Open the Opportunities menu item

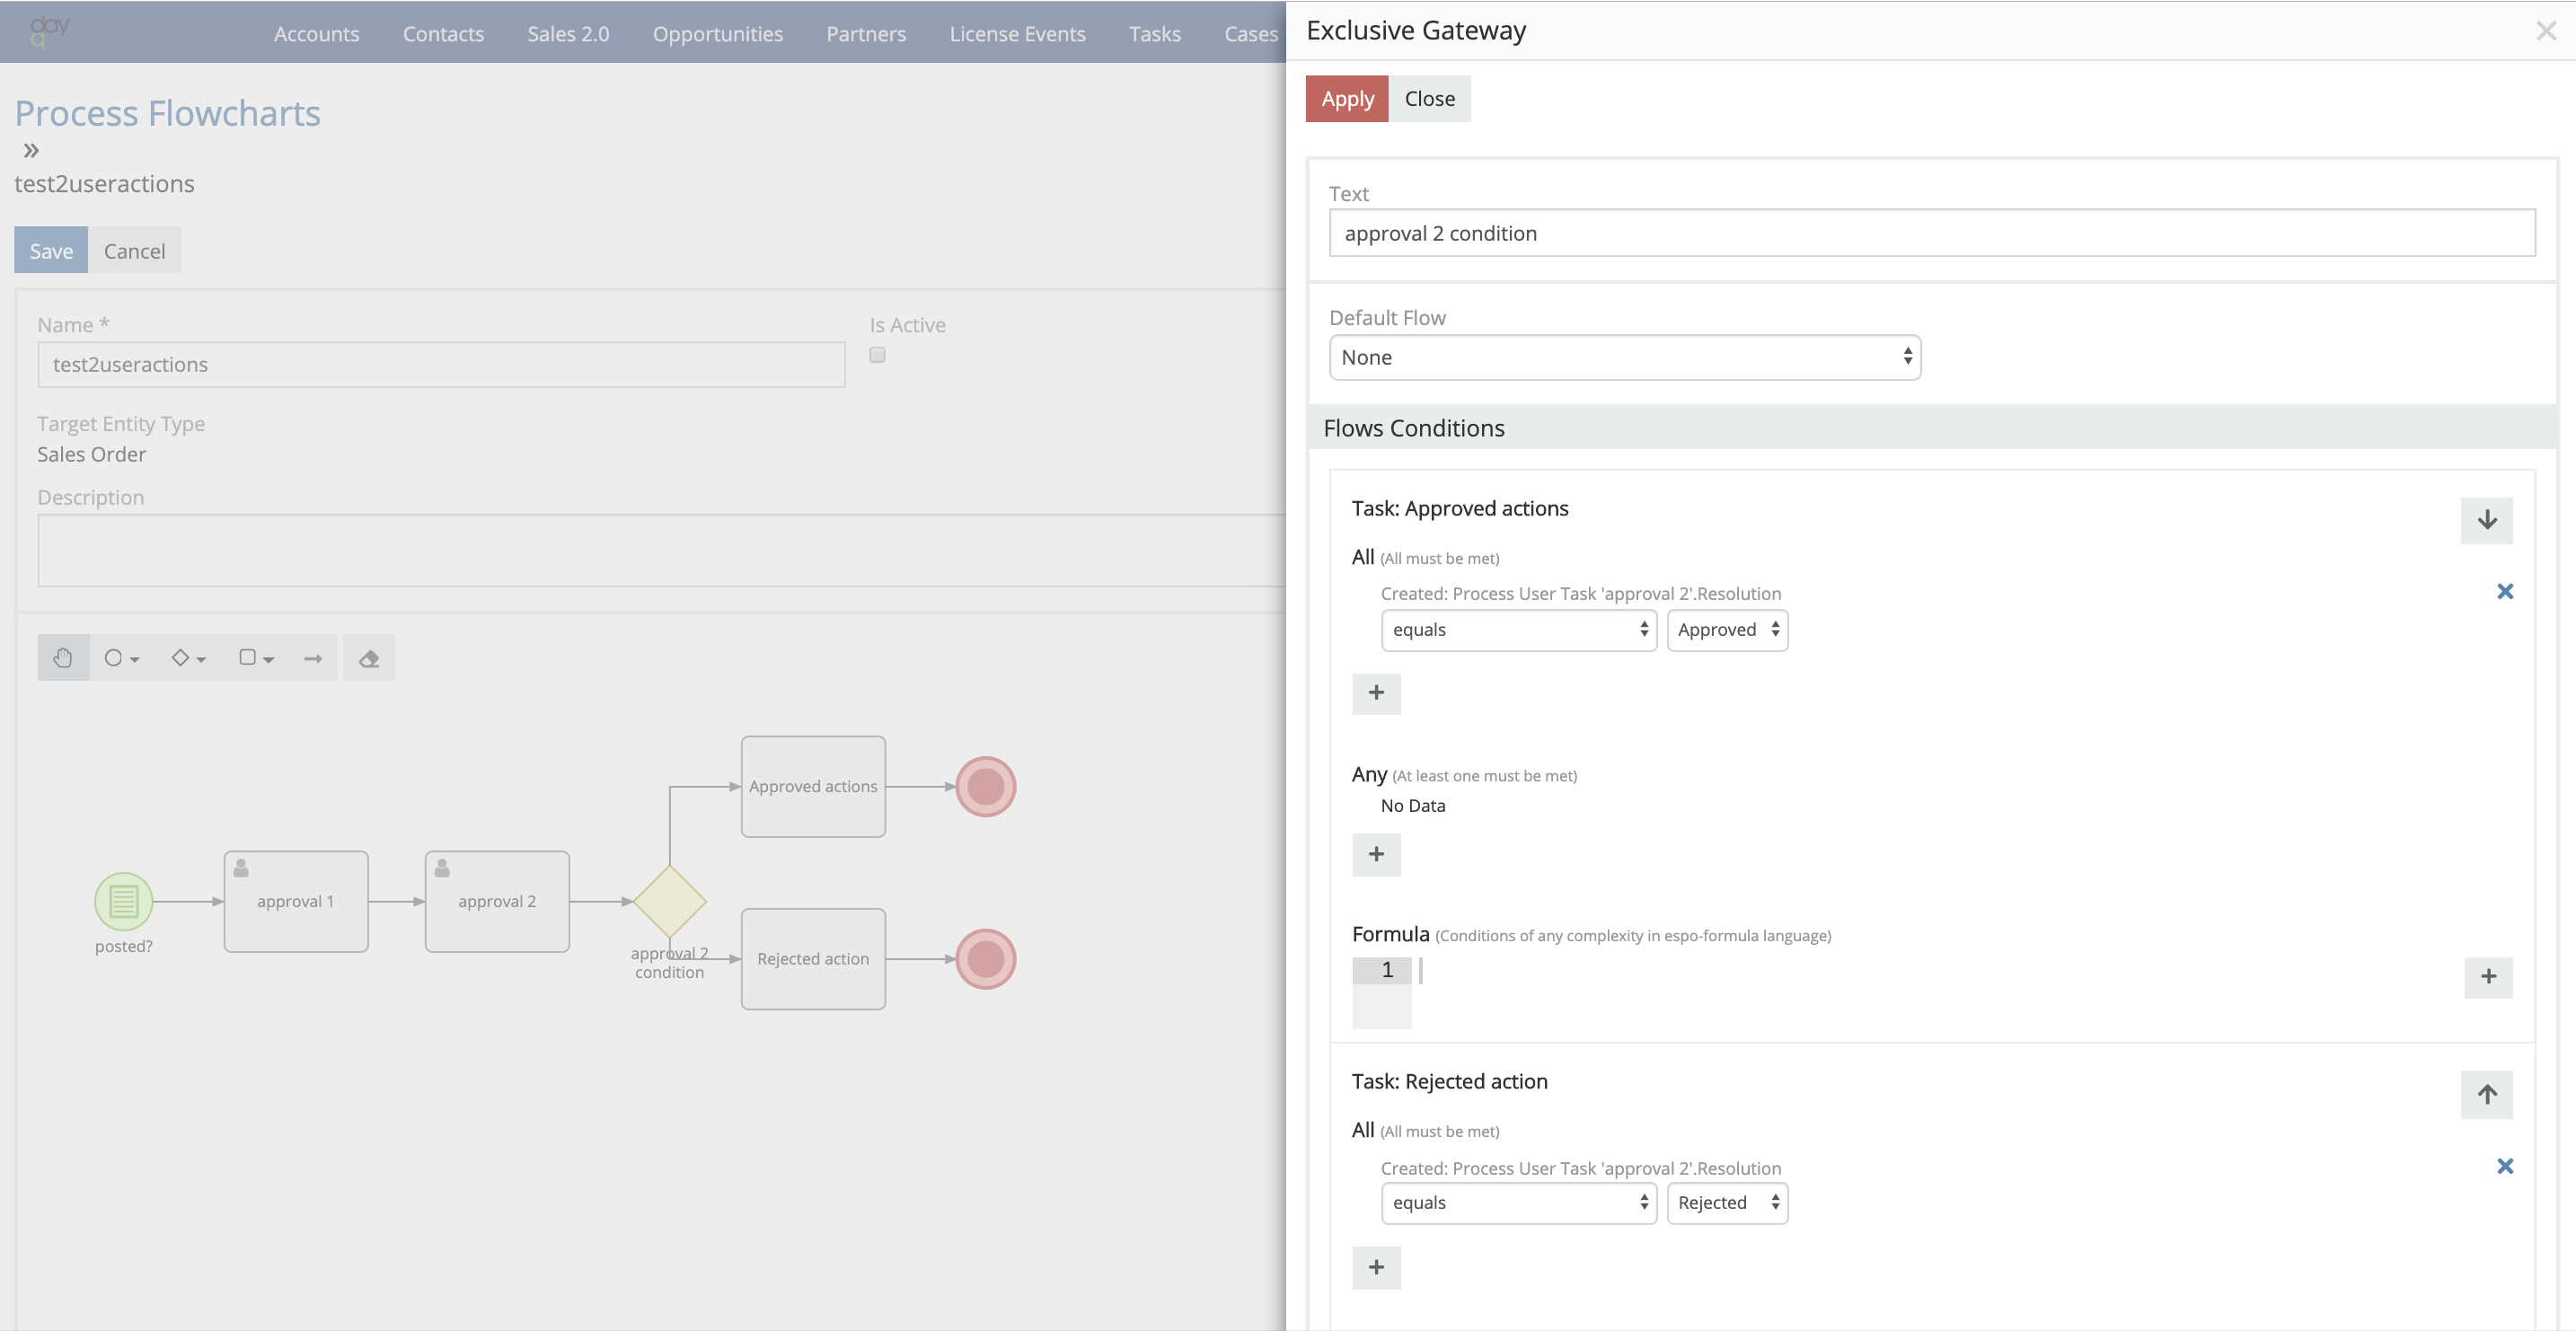(717, 33)
